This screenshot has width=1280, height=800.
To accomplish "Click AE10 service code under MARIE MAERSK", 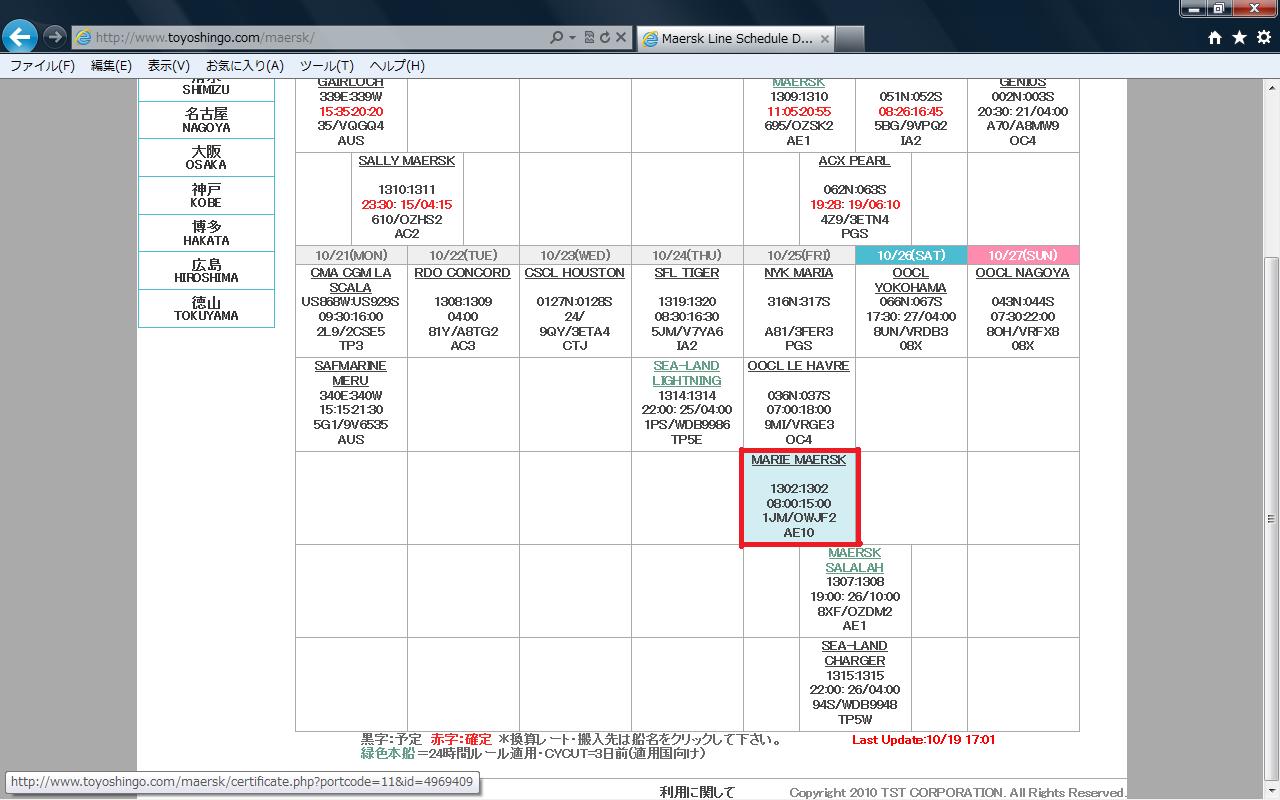I will [x=799, y=533].
